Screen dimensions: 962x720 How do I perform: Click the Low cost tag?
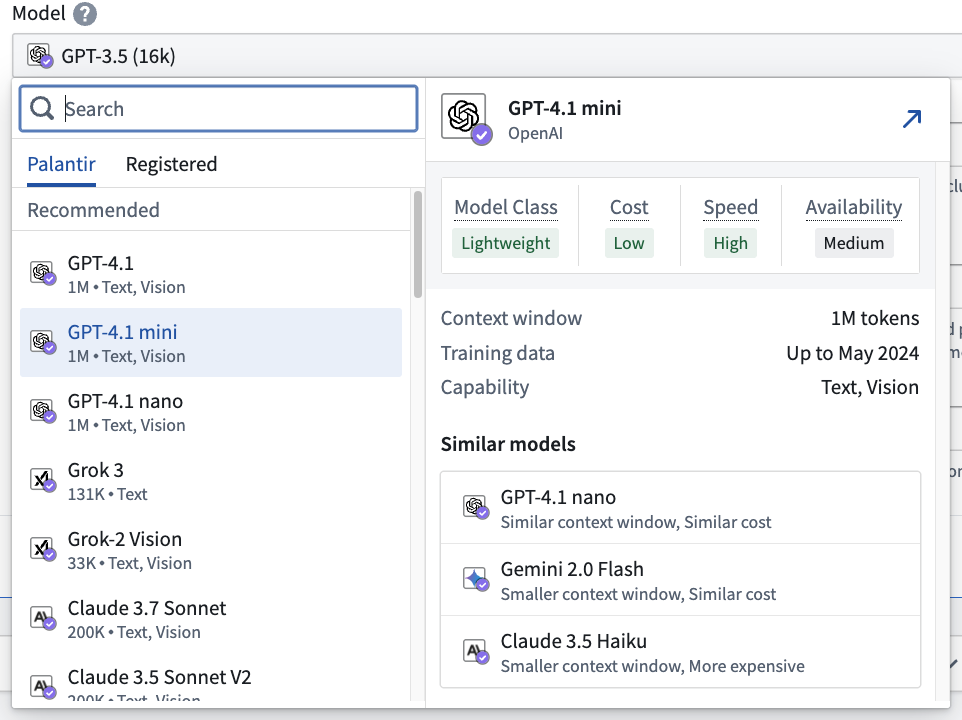click(x=629, y=243)
